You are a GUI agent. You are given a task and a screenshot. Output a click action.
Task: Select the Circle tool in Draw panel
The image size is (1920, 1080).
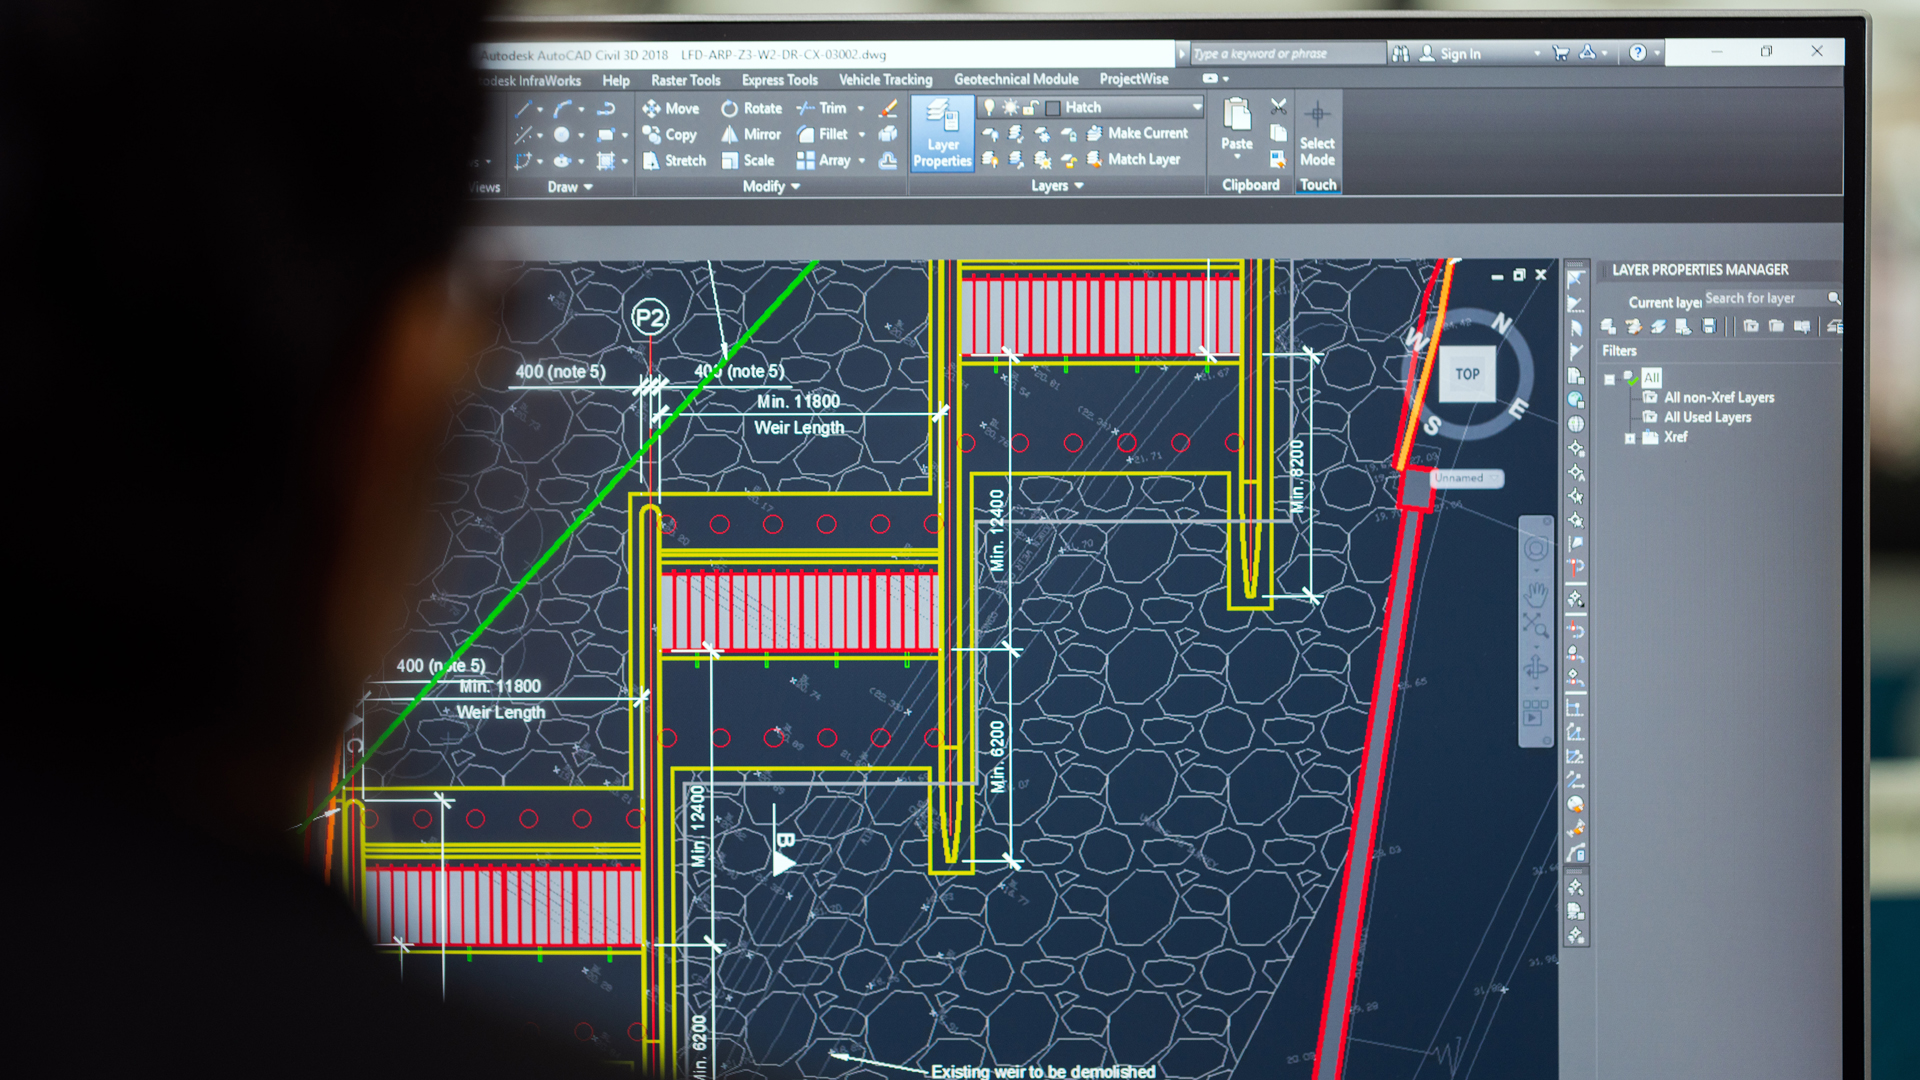(562, 134)
